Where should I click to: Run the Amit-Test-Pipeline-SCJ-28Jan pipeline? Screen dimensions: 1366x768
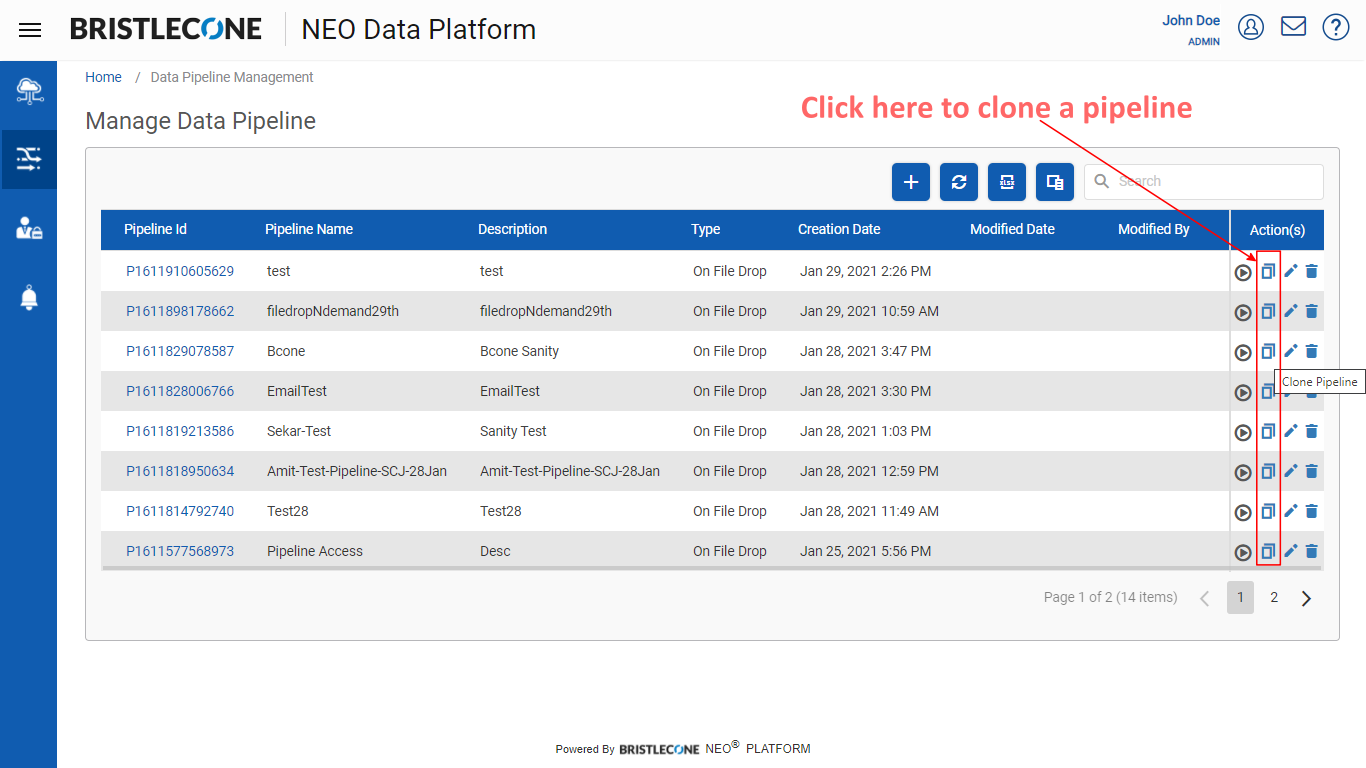1243,472
